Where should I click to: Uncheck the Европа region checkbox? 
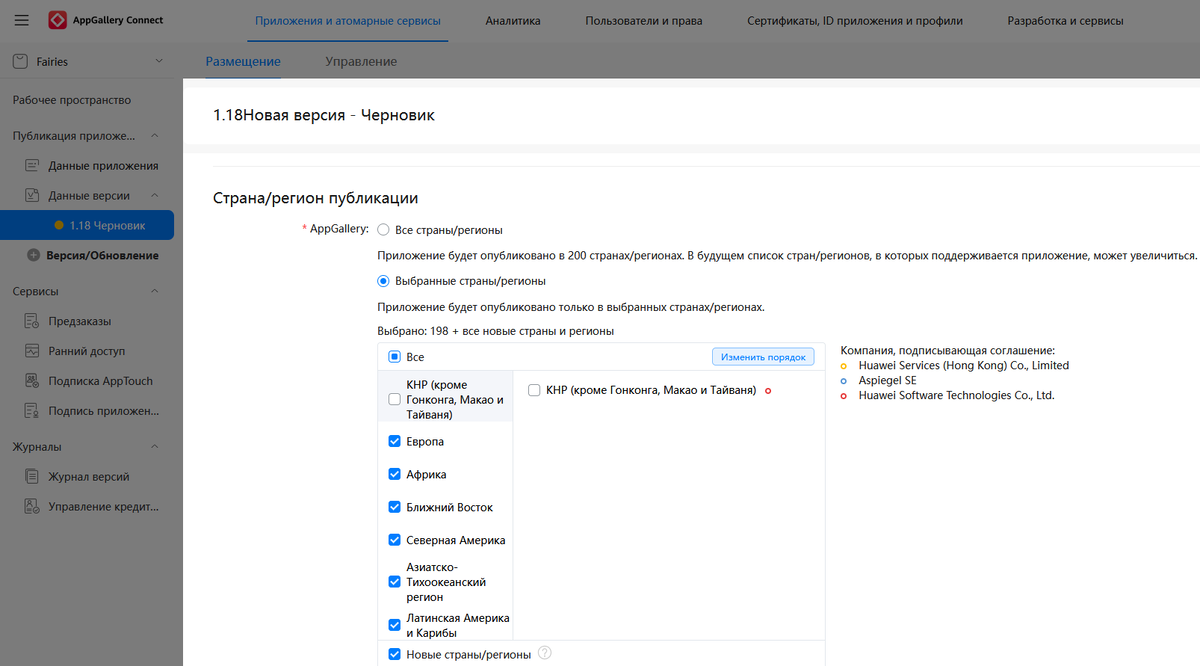(393, 440)
